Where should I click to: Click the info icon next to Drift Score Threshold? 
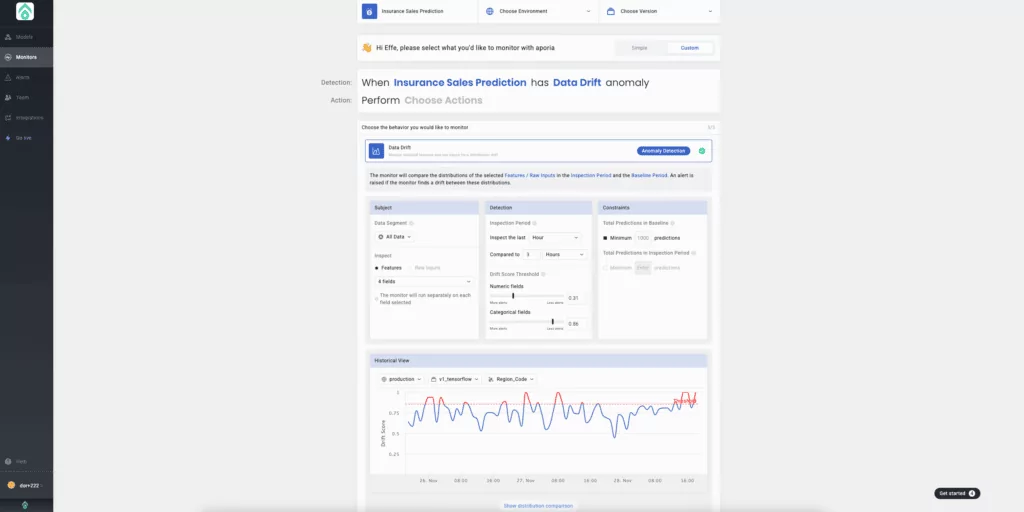coord(543,274)
